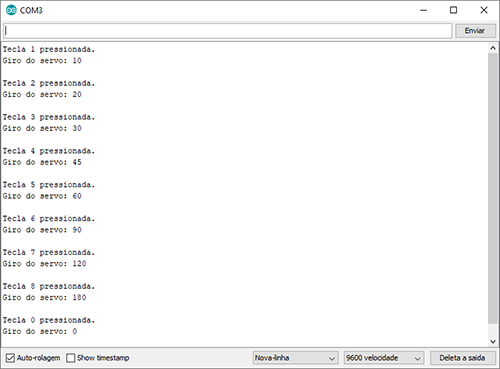
Task: Click the COM3 window title text
Action: pos(31,10)
